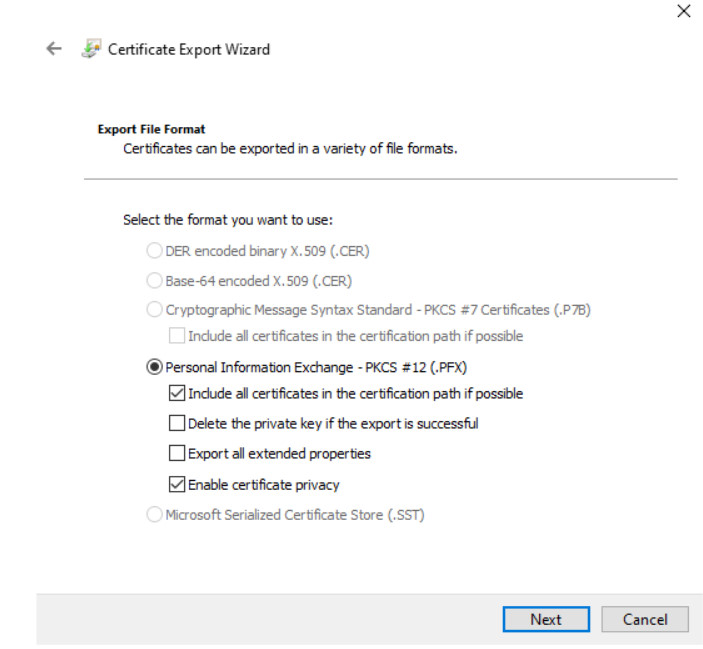Viewport: 703px width, 649px height.
Task: Select DER encoded binary X.509 (.CER) option
Action: pyautogui.click(x=155, y=251)
